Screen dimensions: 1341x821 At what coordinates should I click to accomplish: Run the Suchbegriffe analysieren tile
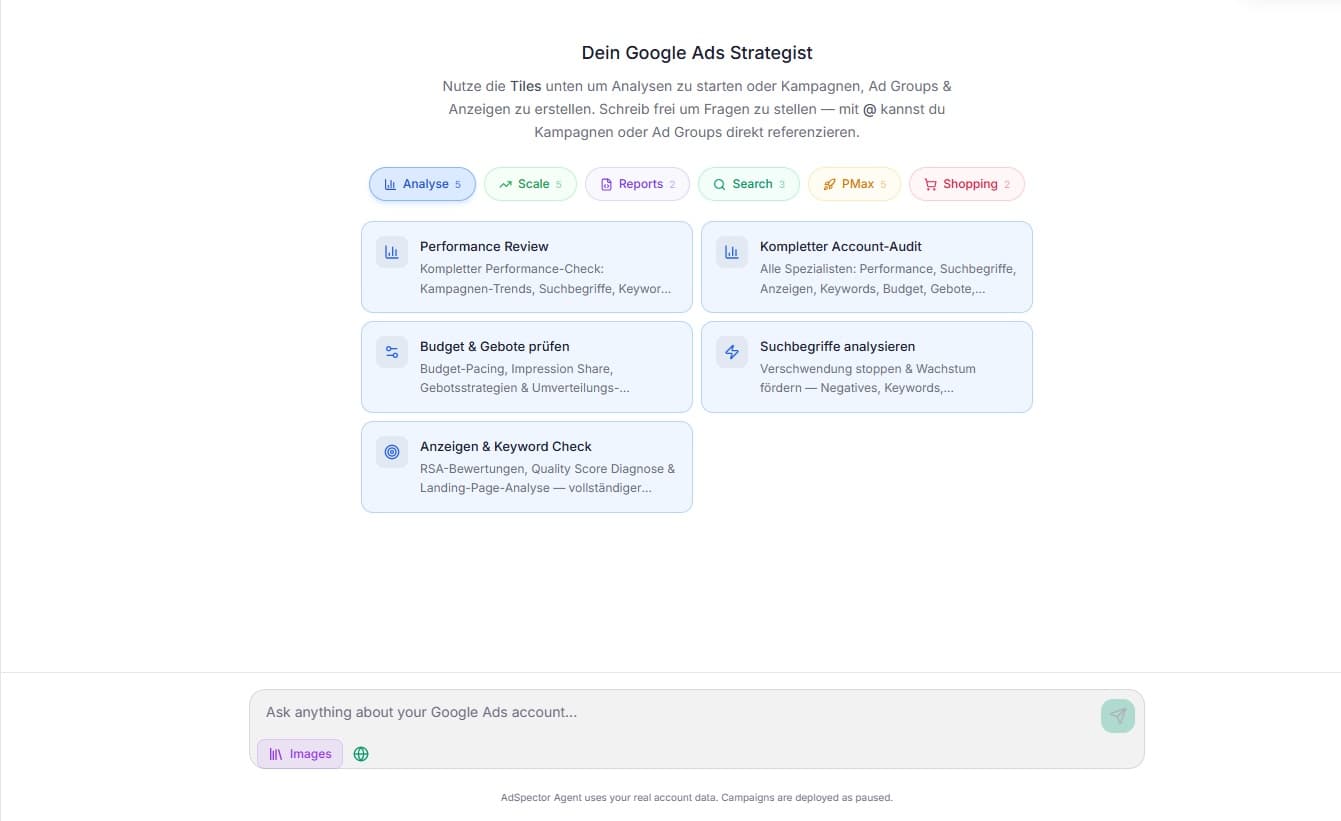tap(885, 367)
